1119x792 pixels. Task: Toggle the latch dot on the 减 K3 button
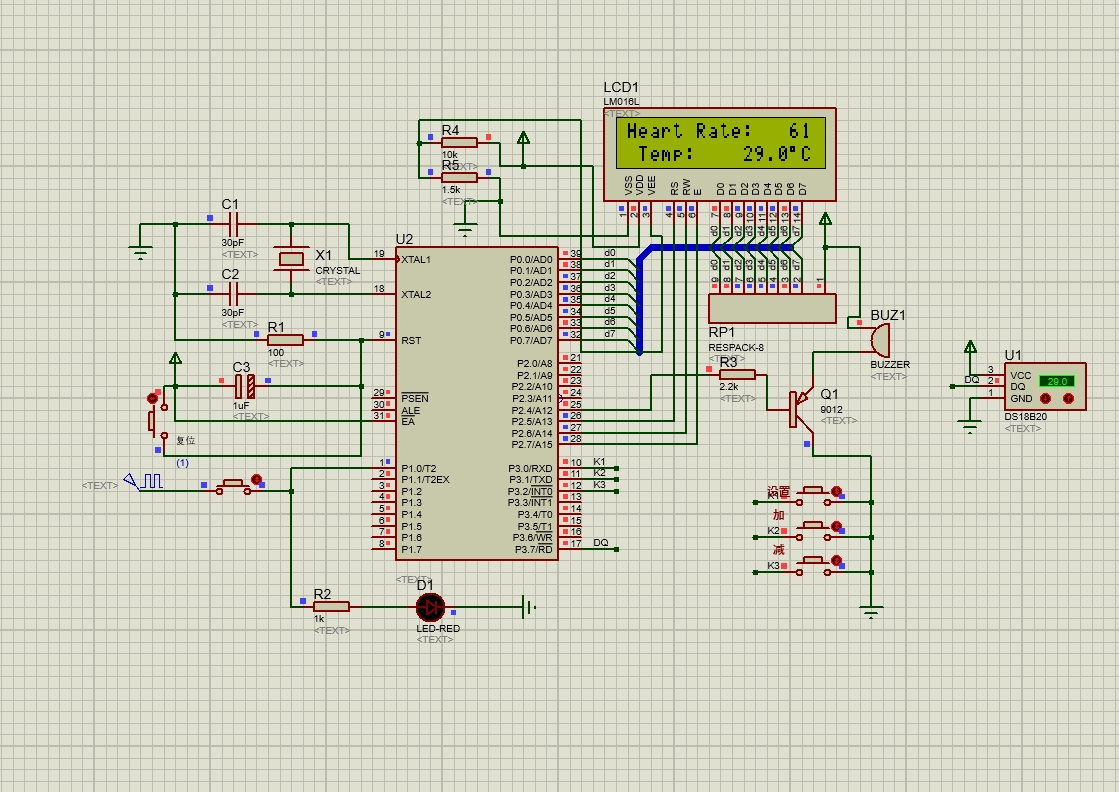(836, 561)
